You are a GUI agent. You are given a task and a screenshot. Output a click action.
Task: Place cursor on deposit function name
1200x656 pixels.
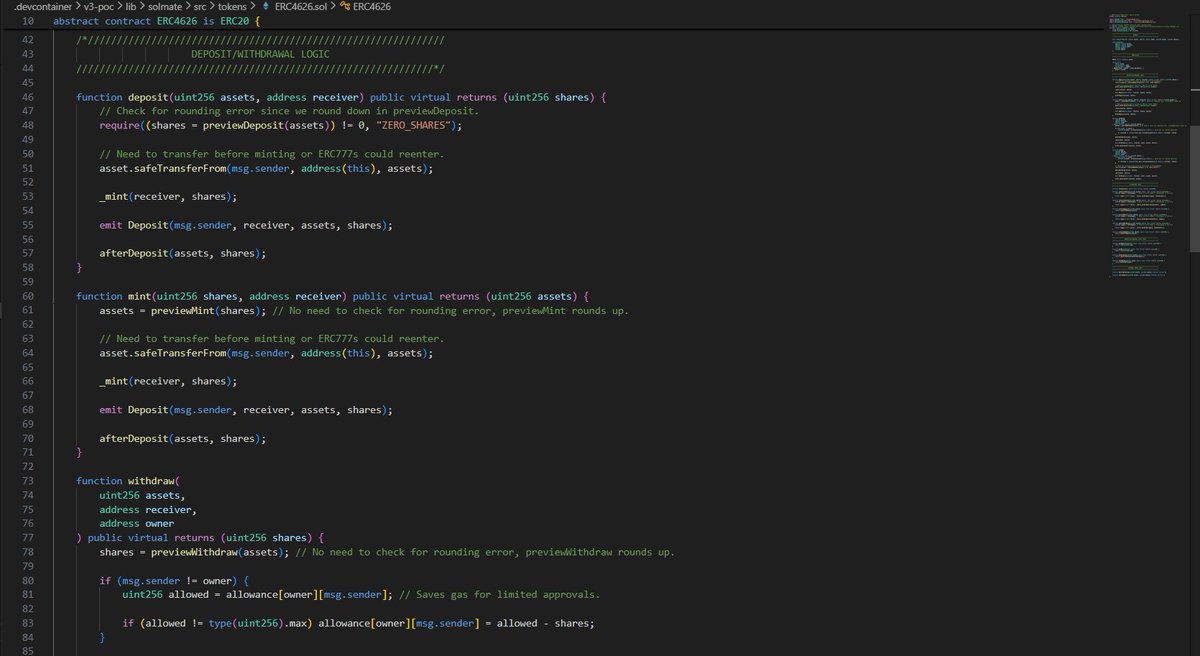[147, 97]
